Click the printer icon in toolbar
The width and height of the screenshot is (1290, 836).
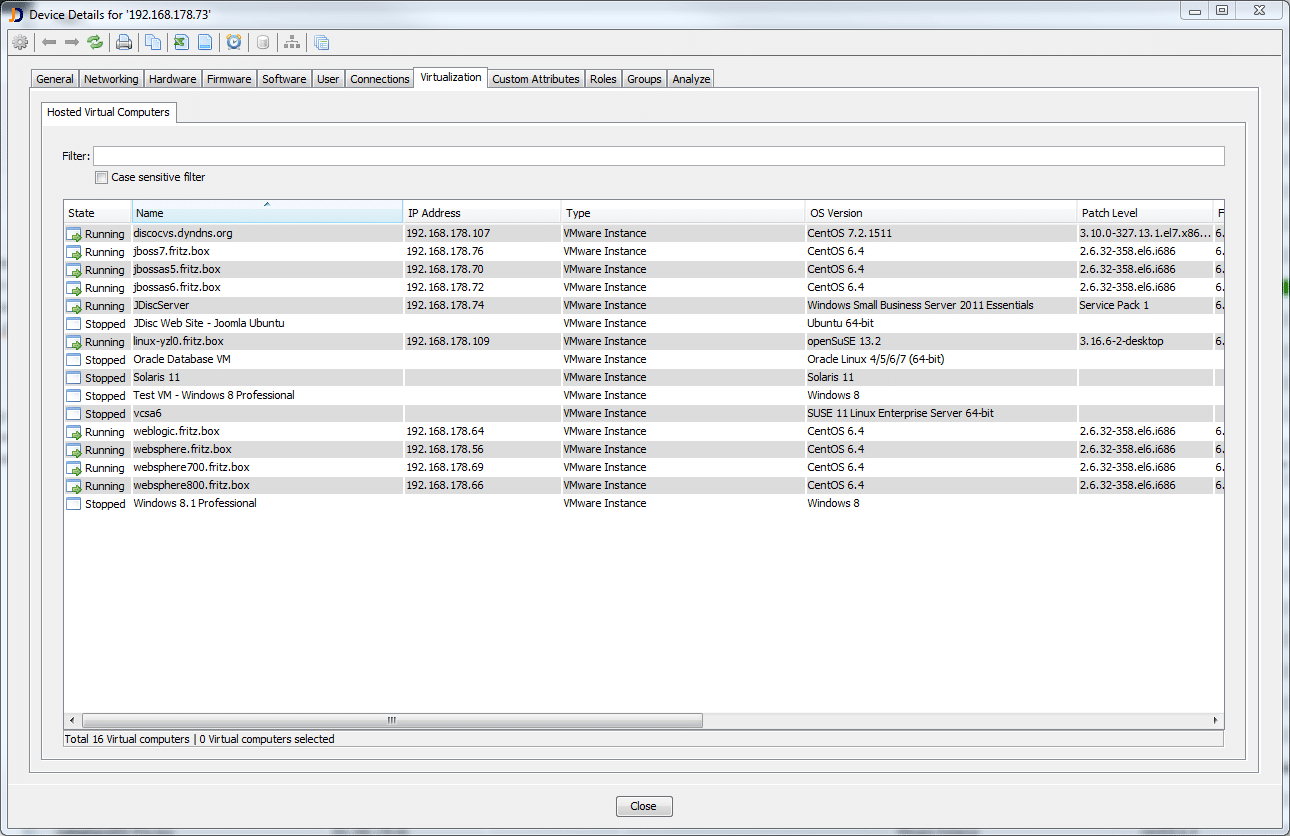pos(124,42)
